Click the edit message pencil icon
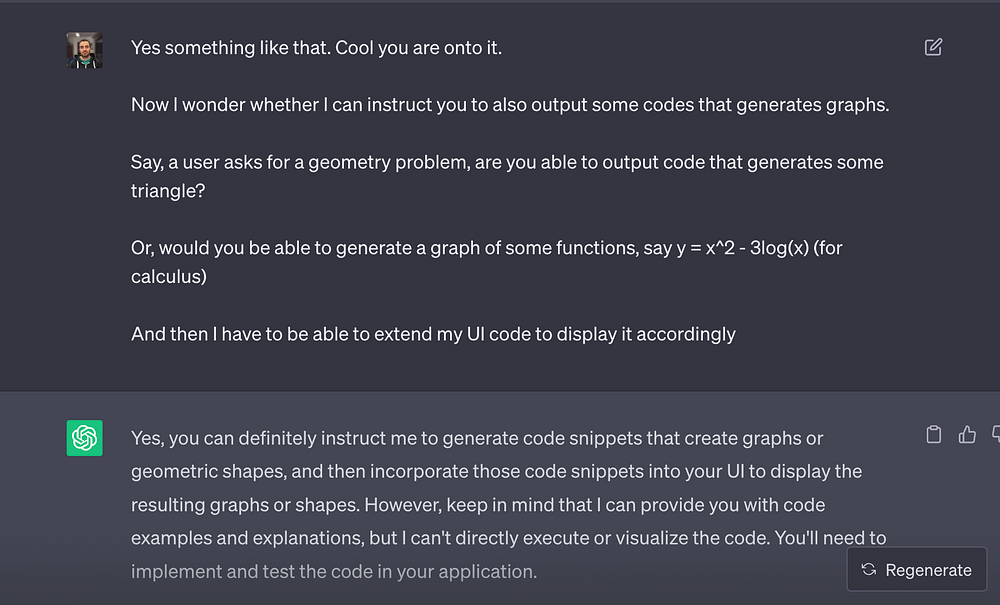Viewport: 1000px width, 605px height. pos(933,47)
